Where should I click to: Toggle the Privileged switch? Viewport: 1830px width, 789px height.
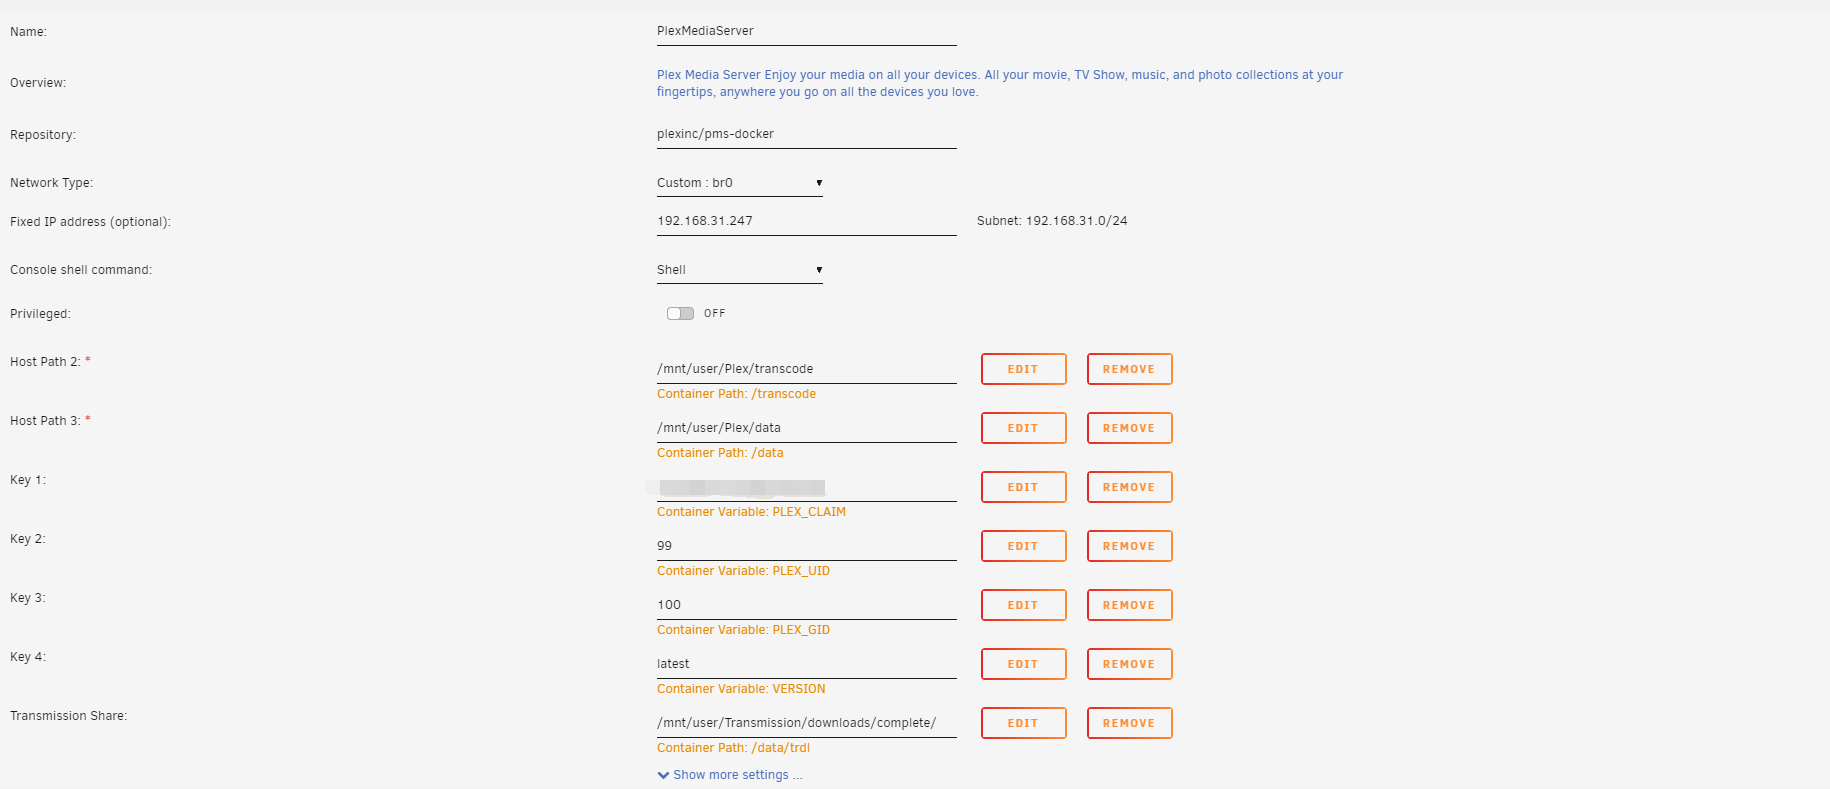click(680, 313)
